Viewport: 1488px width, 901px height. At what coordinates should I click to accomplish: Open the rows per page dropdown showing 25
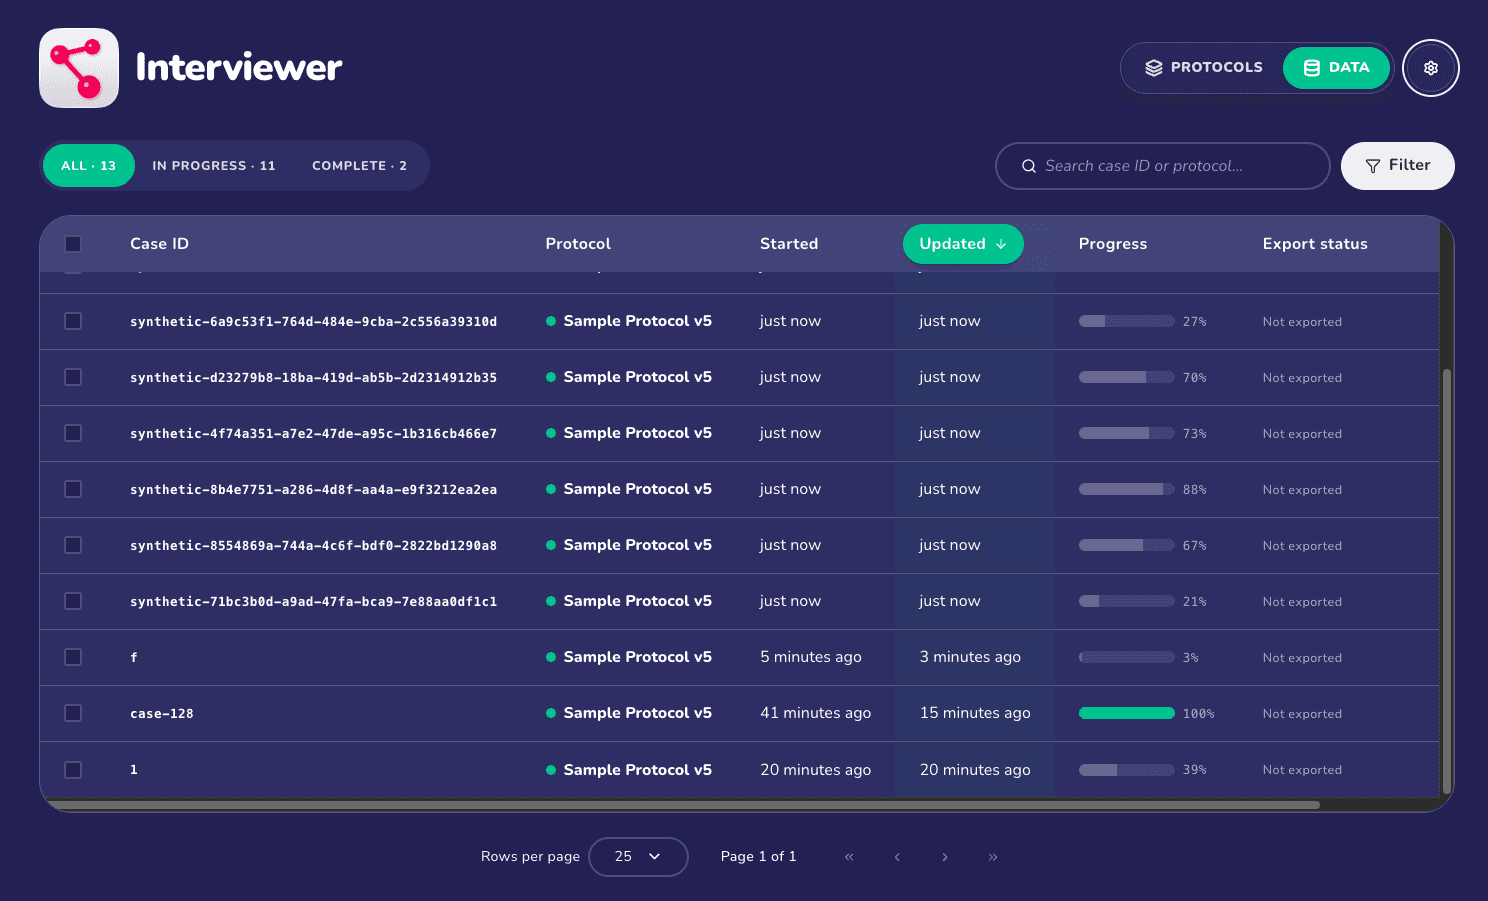[638, 857]
